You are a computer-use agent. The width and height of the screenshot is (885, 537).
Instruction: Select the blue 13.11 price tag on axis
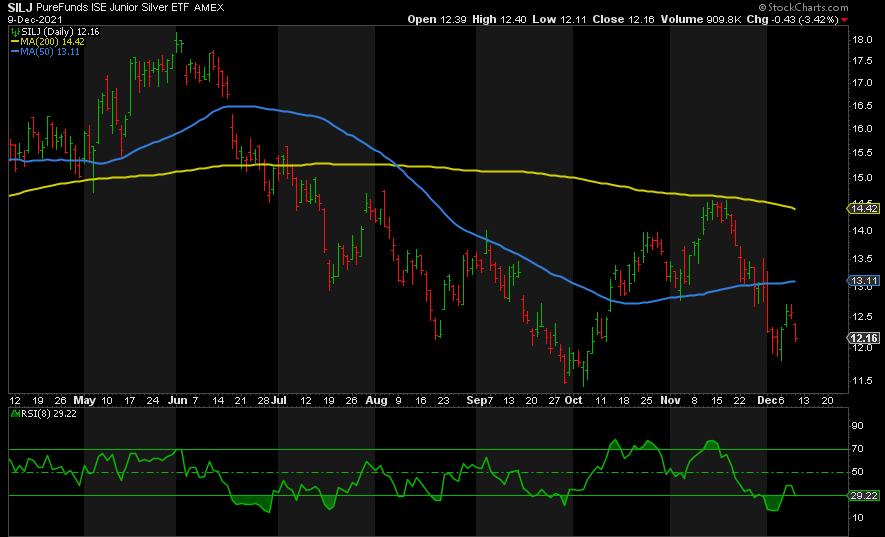coord(863,281)
